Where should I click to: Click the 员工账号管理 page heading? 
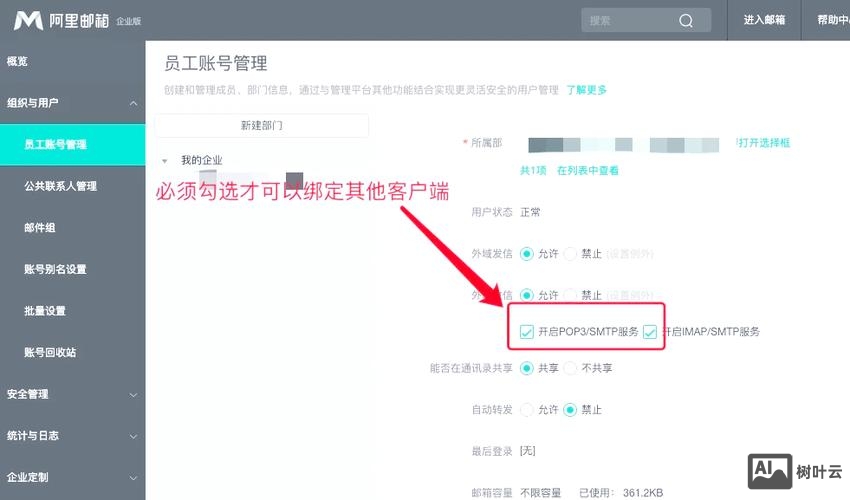(216, 63)
